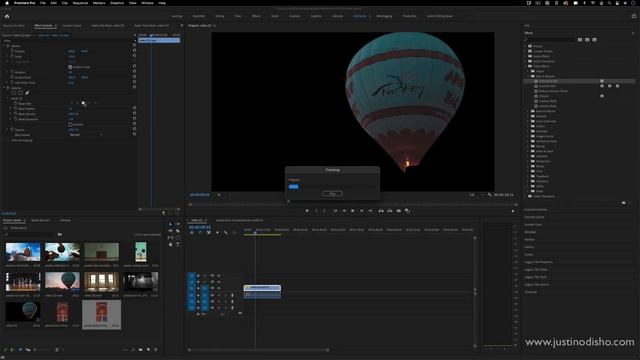Select the Selection tool in timeline toolbar
This screenshot has height=360, width=640.
pyautogui.click(x=171, y=224)
